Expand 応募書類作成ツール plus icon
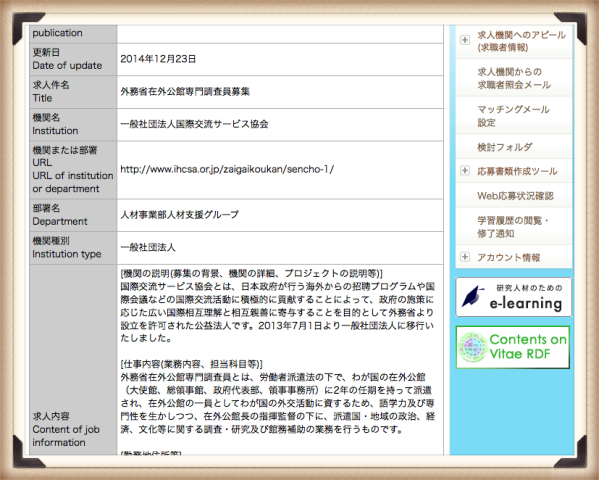 pos(465,170)
